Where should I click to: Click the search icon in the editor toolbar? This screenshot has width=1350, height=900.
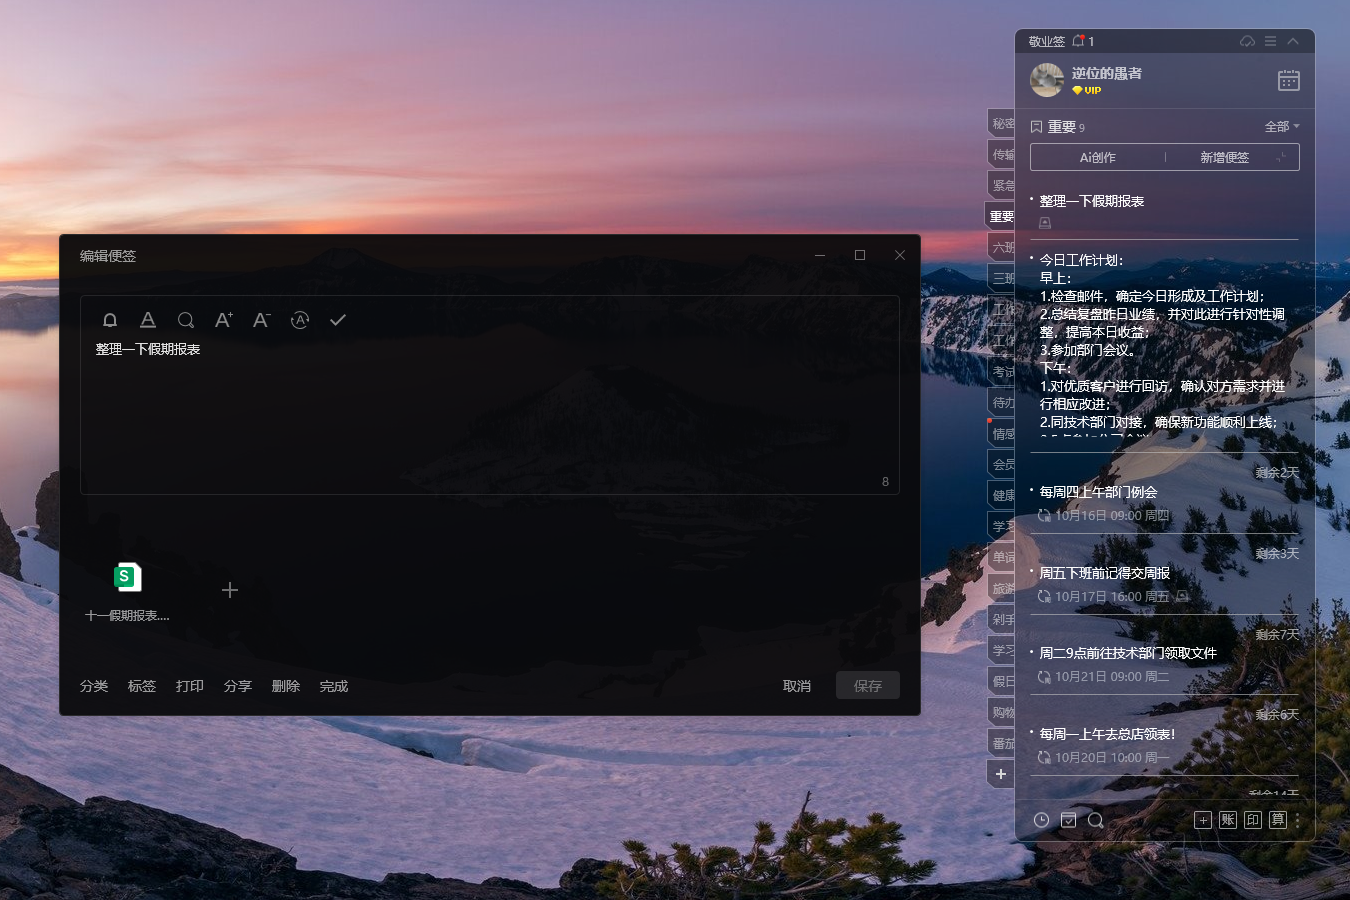tap(186, 320)
